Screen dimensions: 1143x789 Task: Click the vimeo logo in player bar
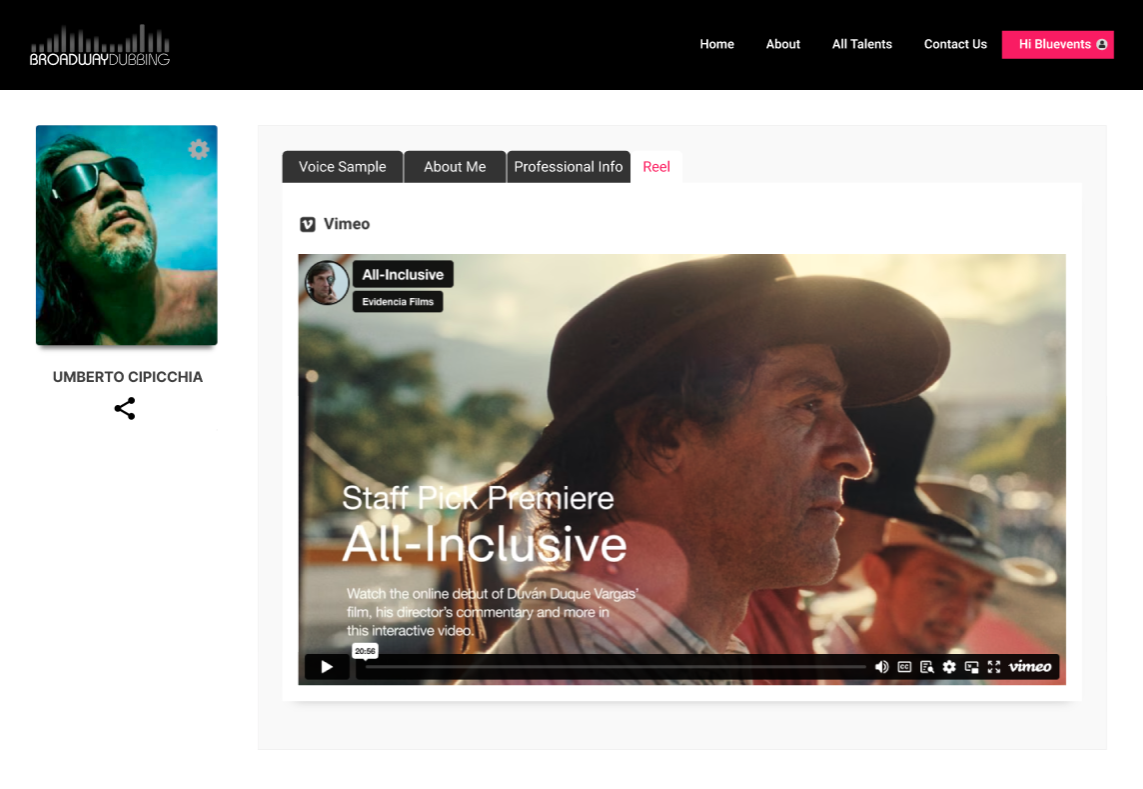(1030, 666)
